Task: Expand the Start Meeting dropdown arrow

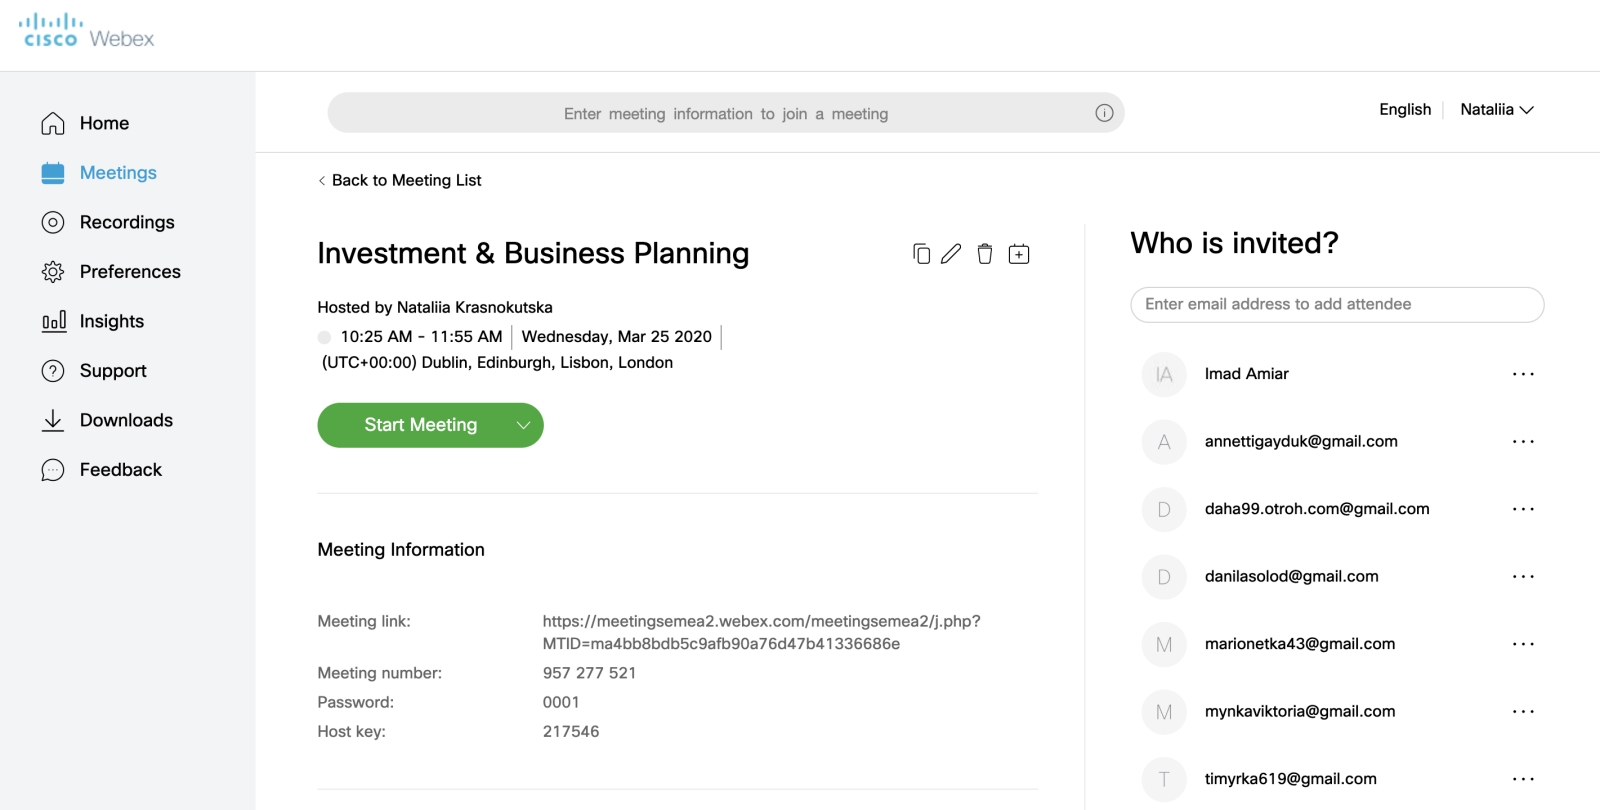Action: 522,425
